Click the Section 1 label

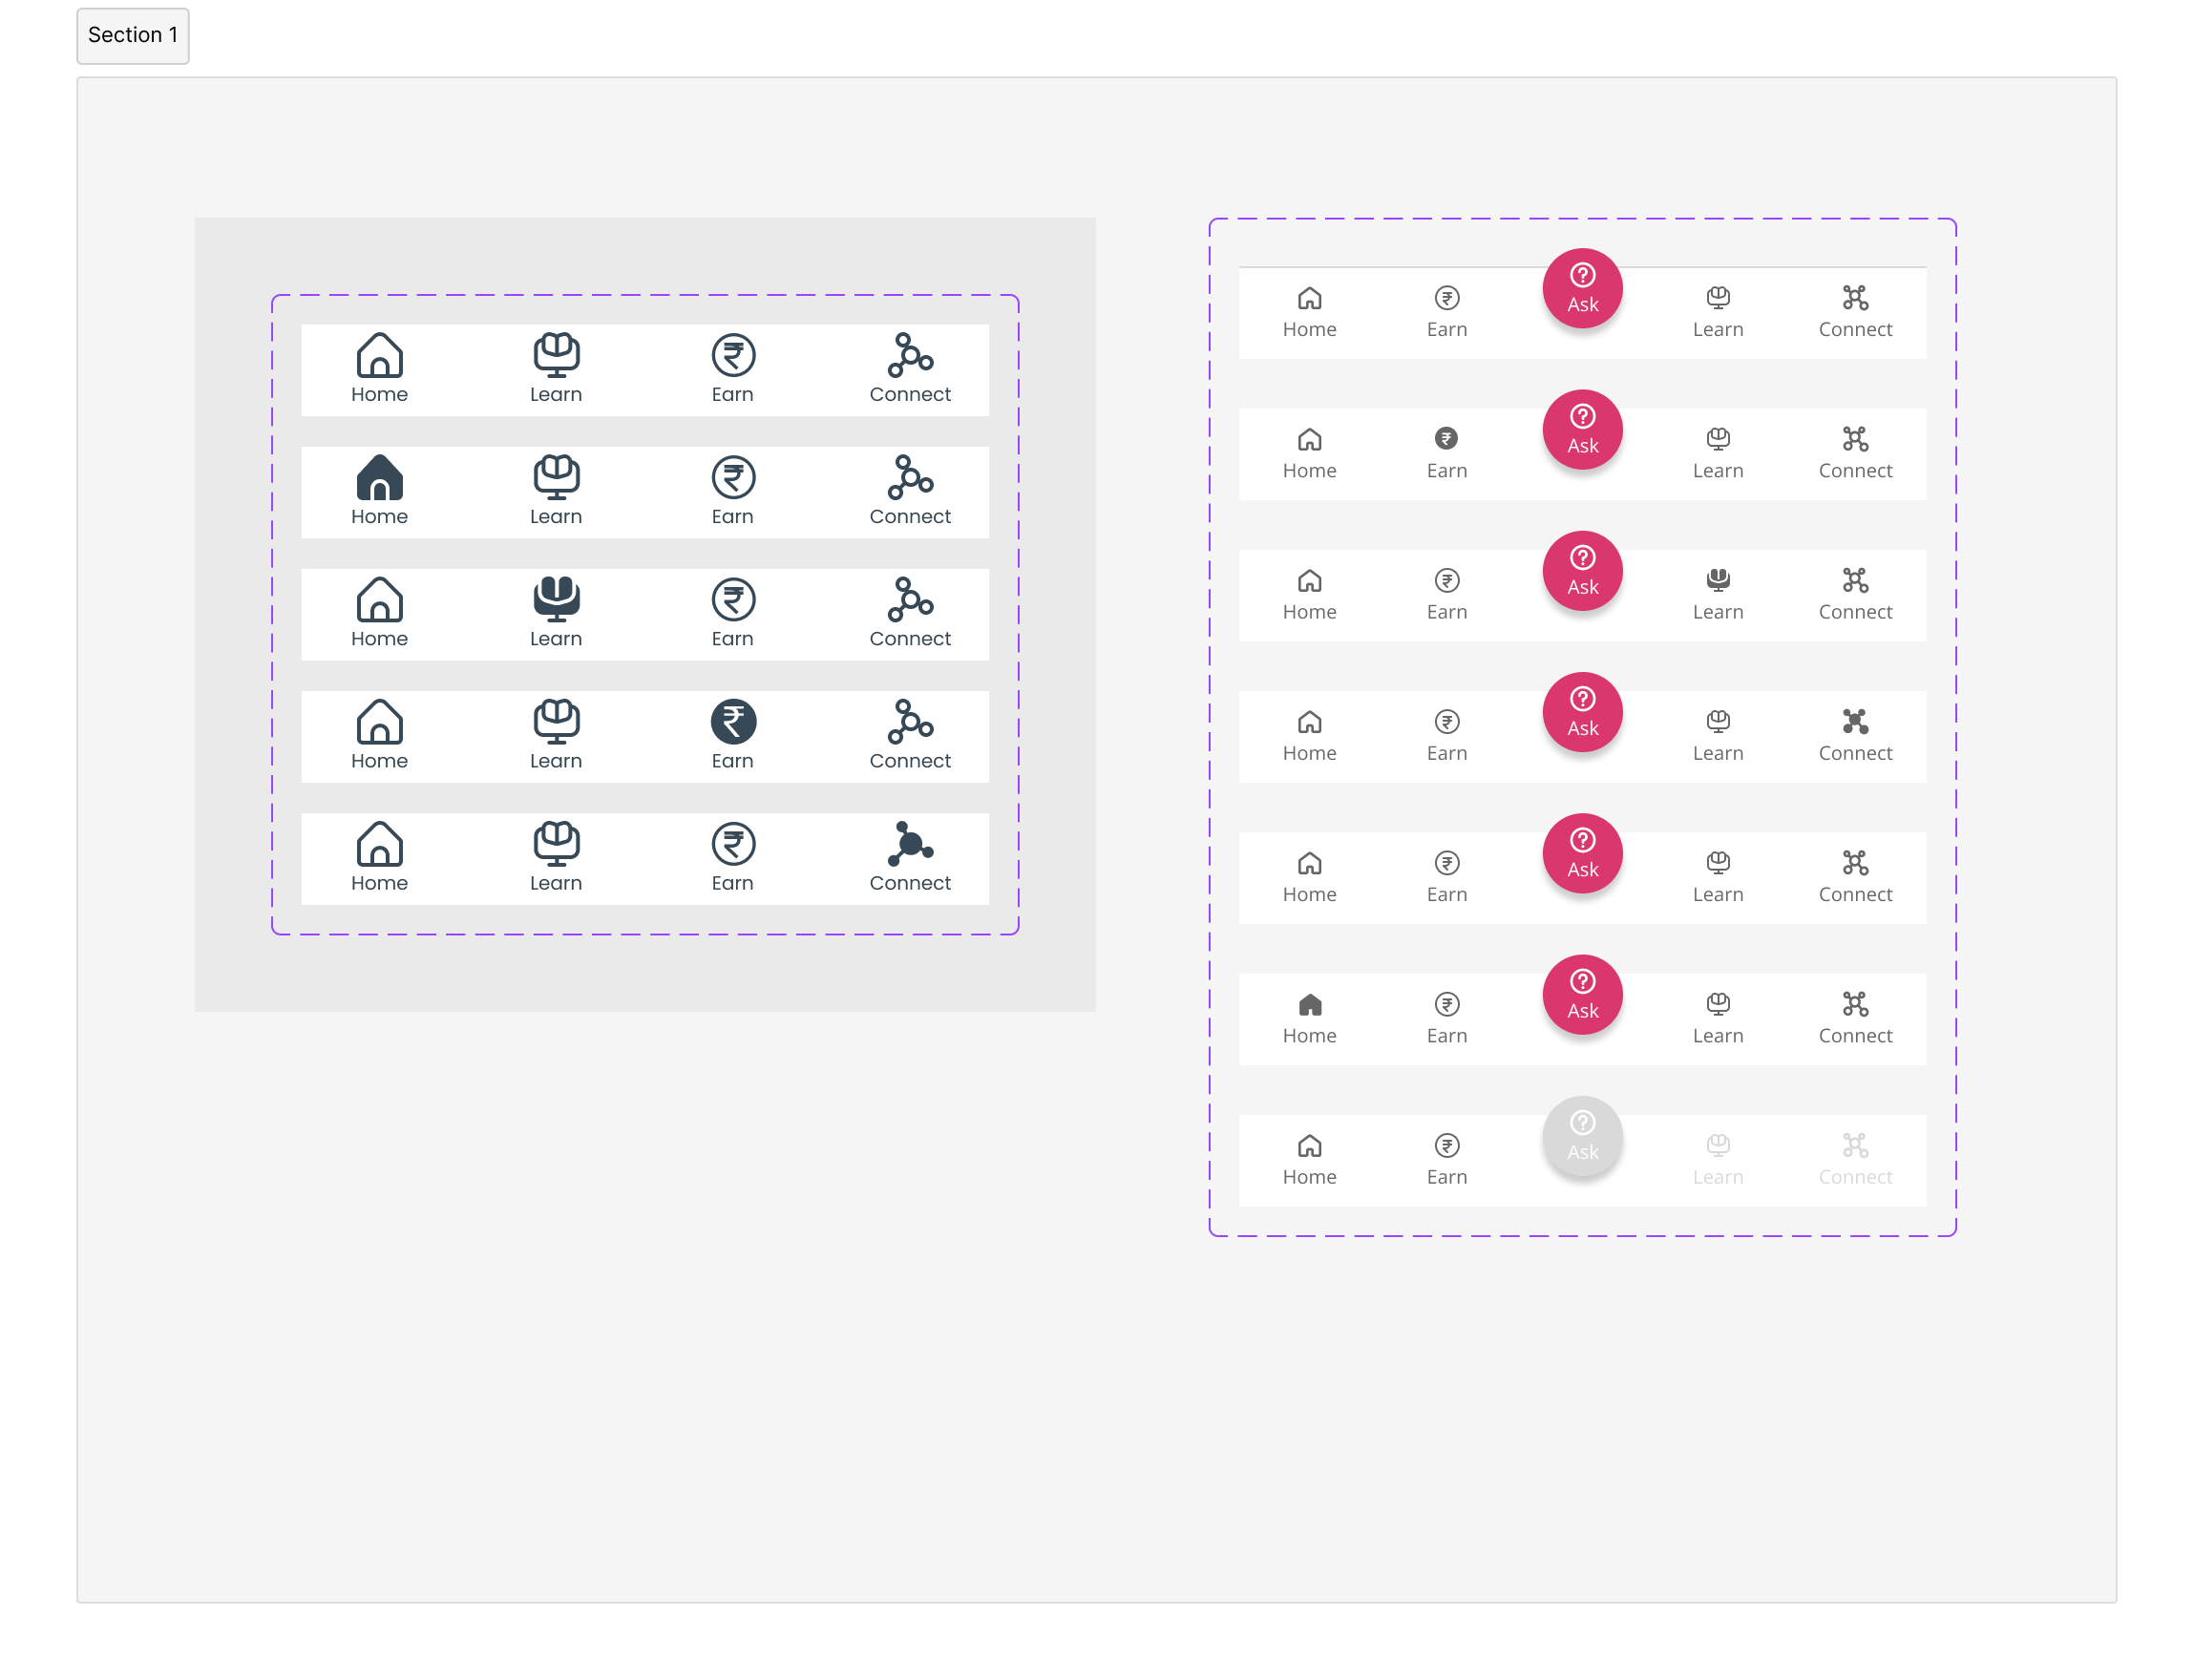click(x=132, y=35)
